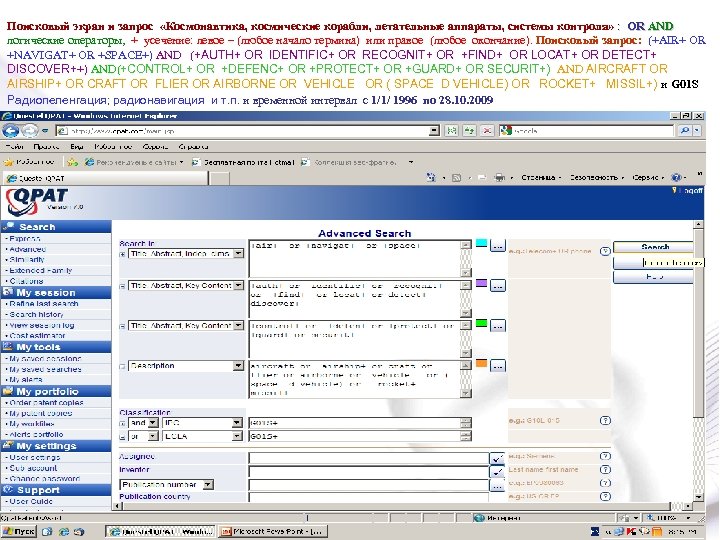Open Favorites via the star icon

(x=8, y=162)
